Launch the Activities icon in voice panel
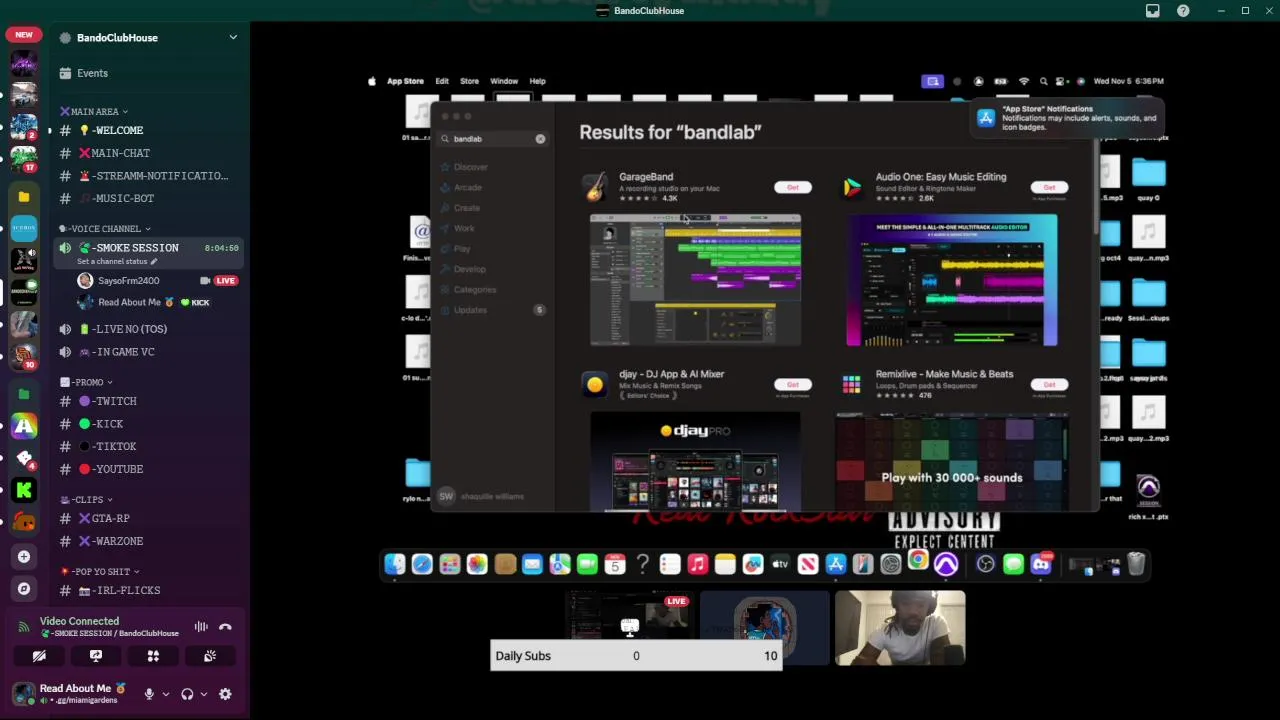1280x720 pixels. click(153, 656)
